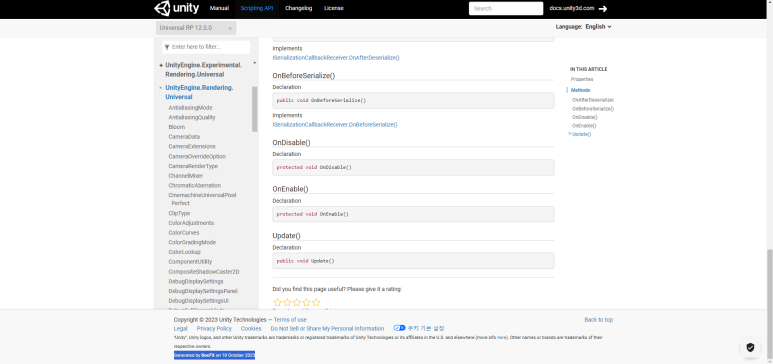Image resolution: width=773 pixels, height=364 pixels.
Task: Open ISerializationCallbackReceiver.OnAfterDeserialize() link
Action: click(336, 58)
